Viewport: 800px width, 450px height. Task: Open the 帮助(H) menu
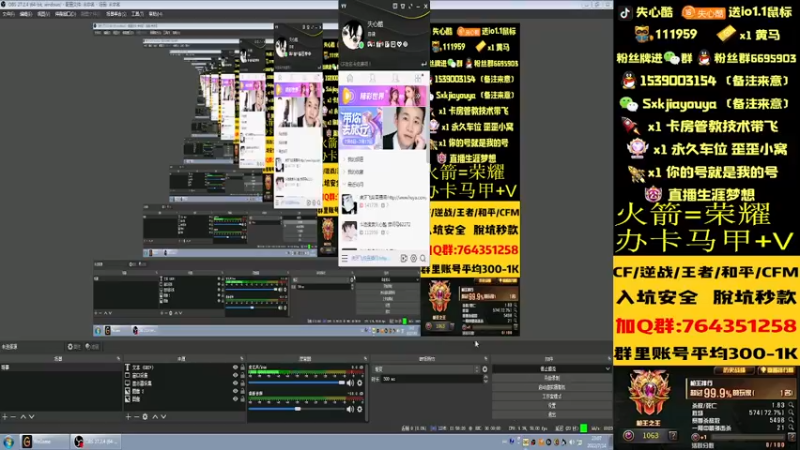(x=155, y=14)
